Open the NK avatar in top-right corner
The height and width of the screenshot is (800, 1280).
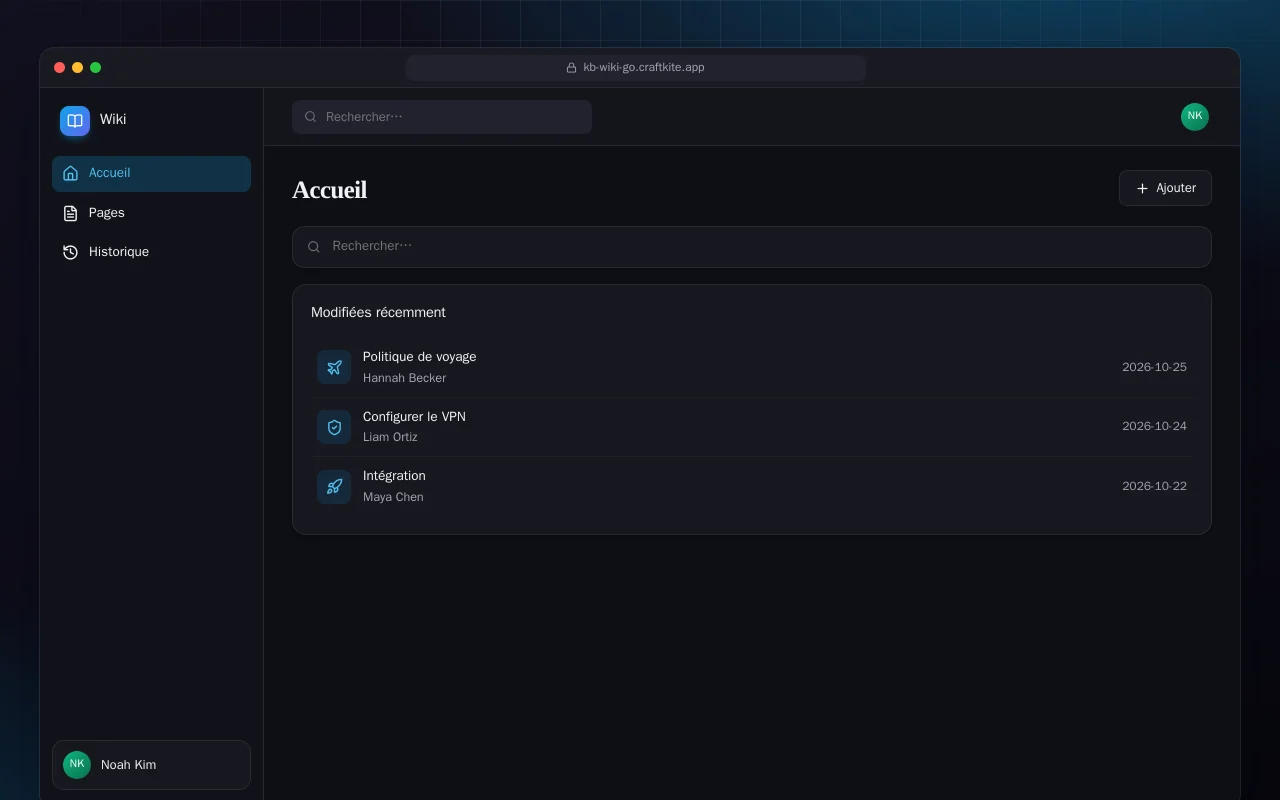pos(1195,117)
